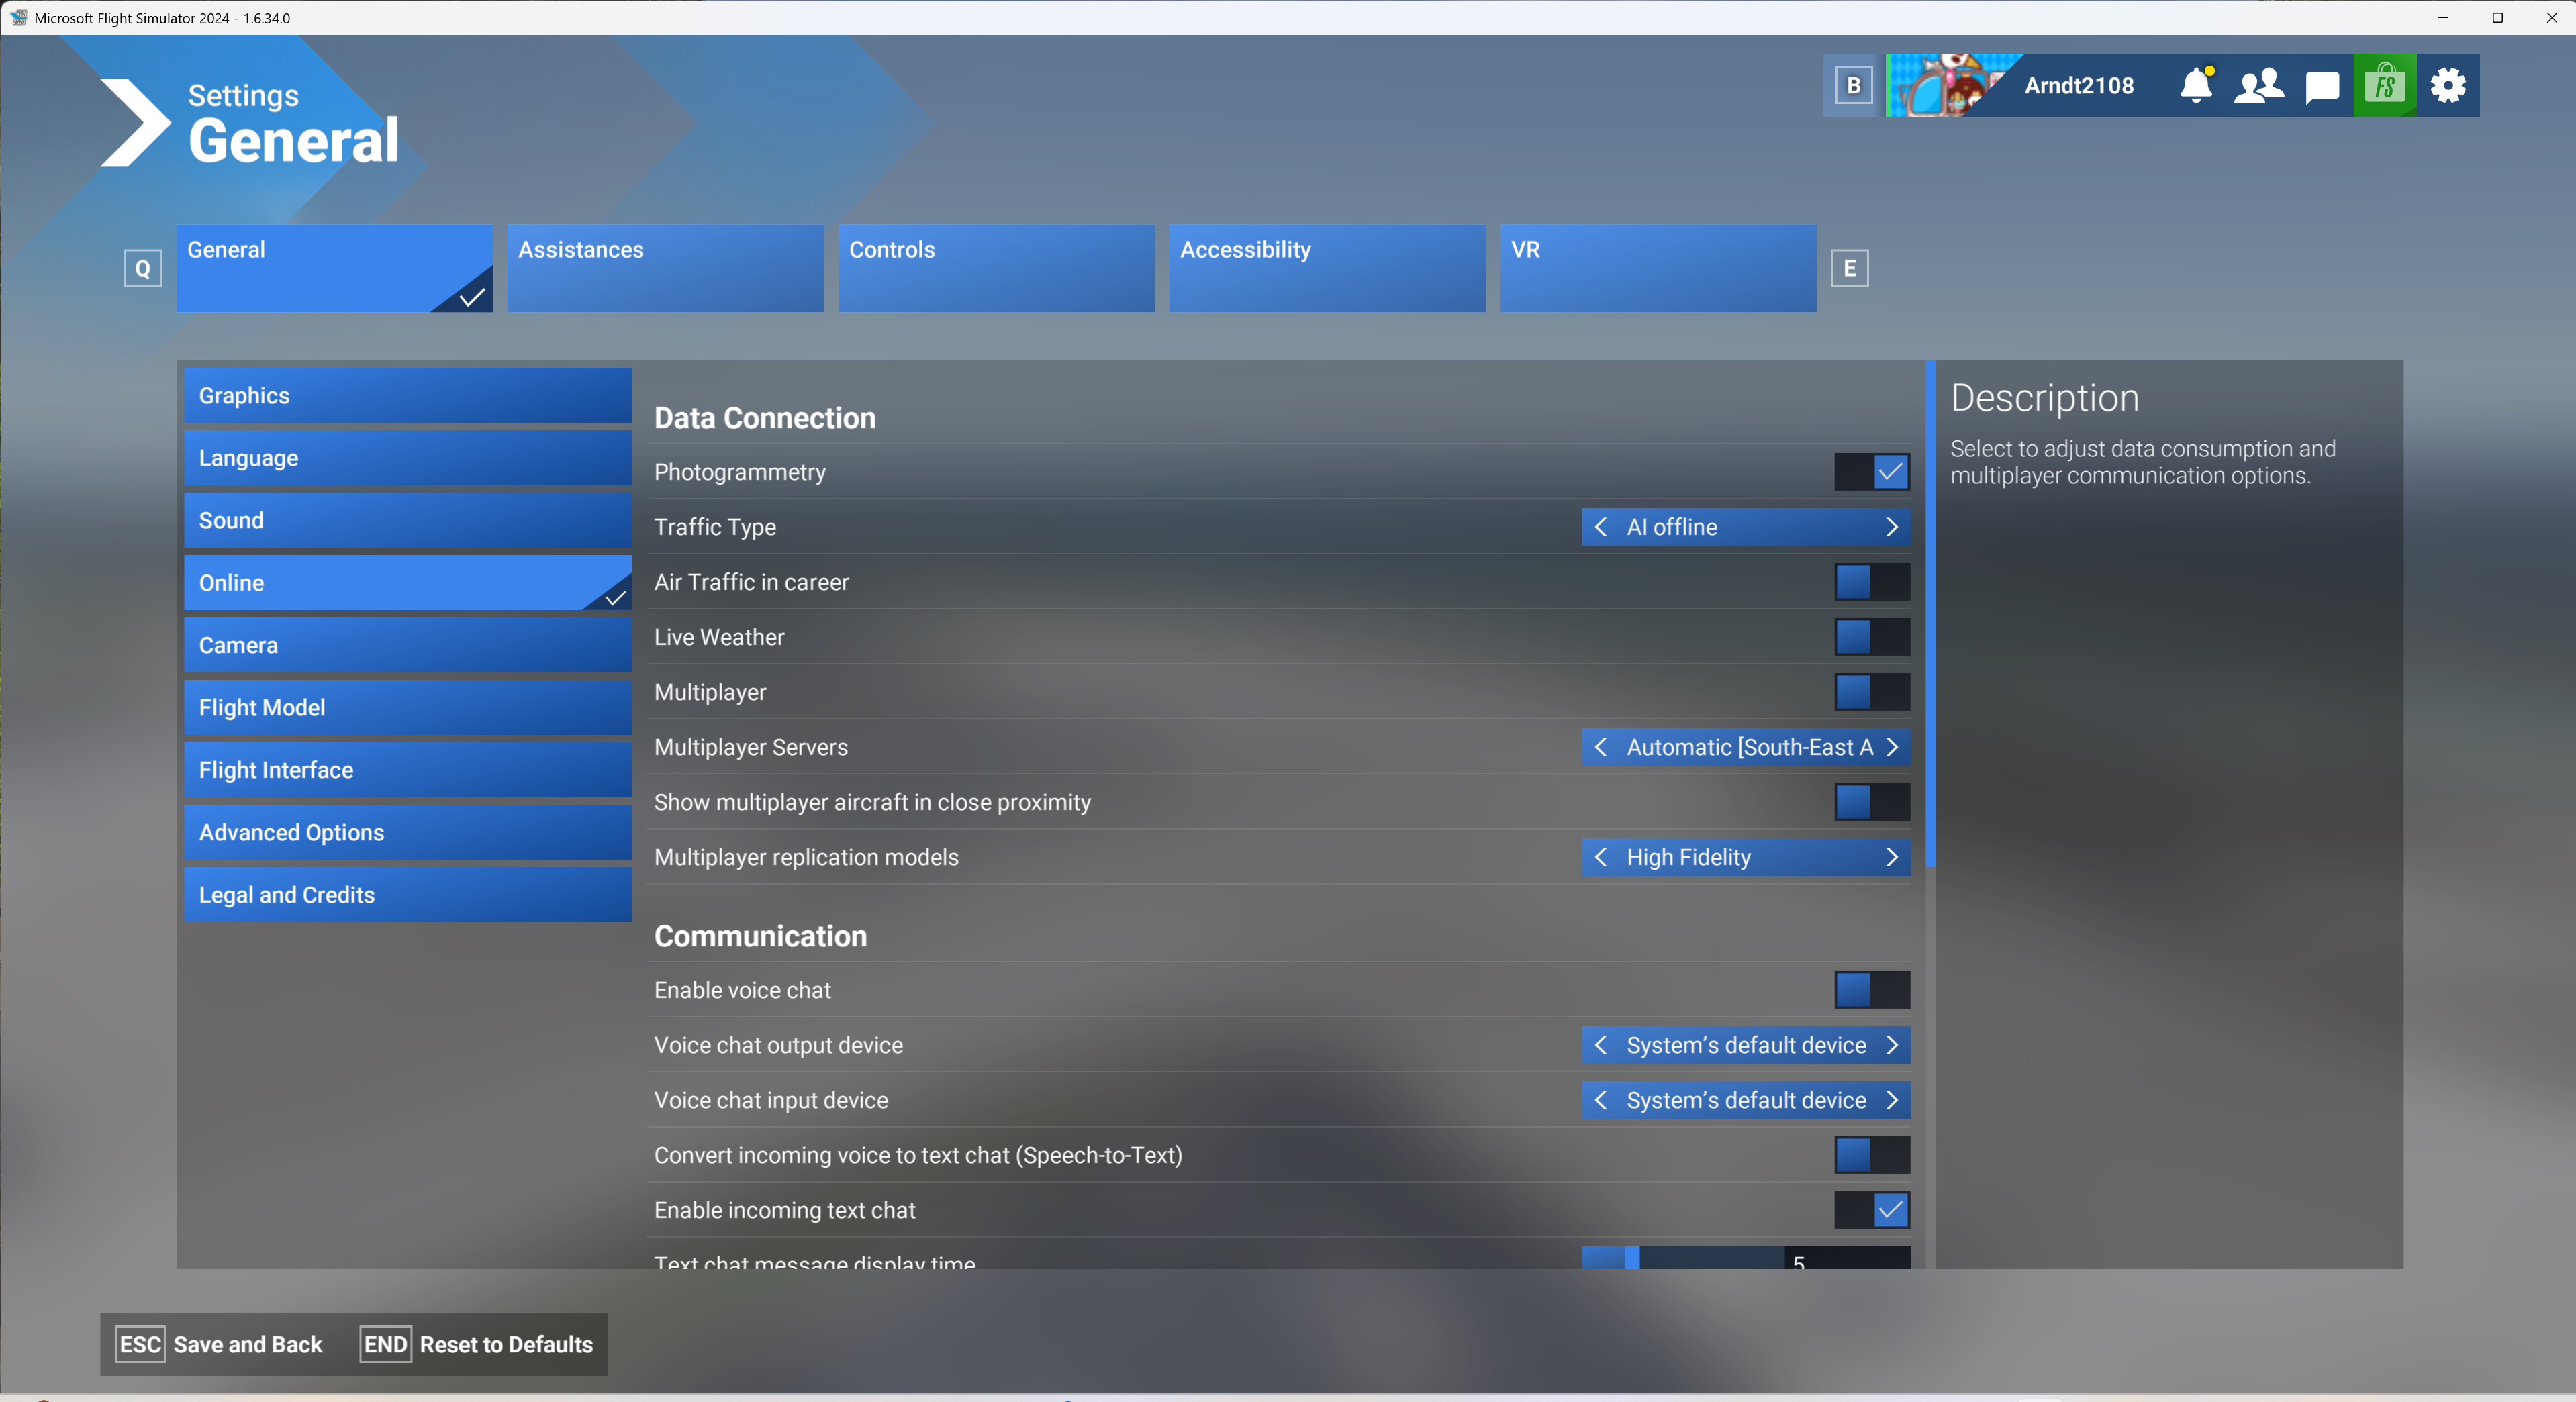Open Legal and Credits
This screenshot has width=2576, height=1402.
click(x=406, y=894)
